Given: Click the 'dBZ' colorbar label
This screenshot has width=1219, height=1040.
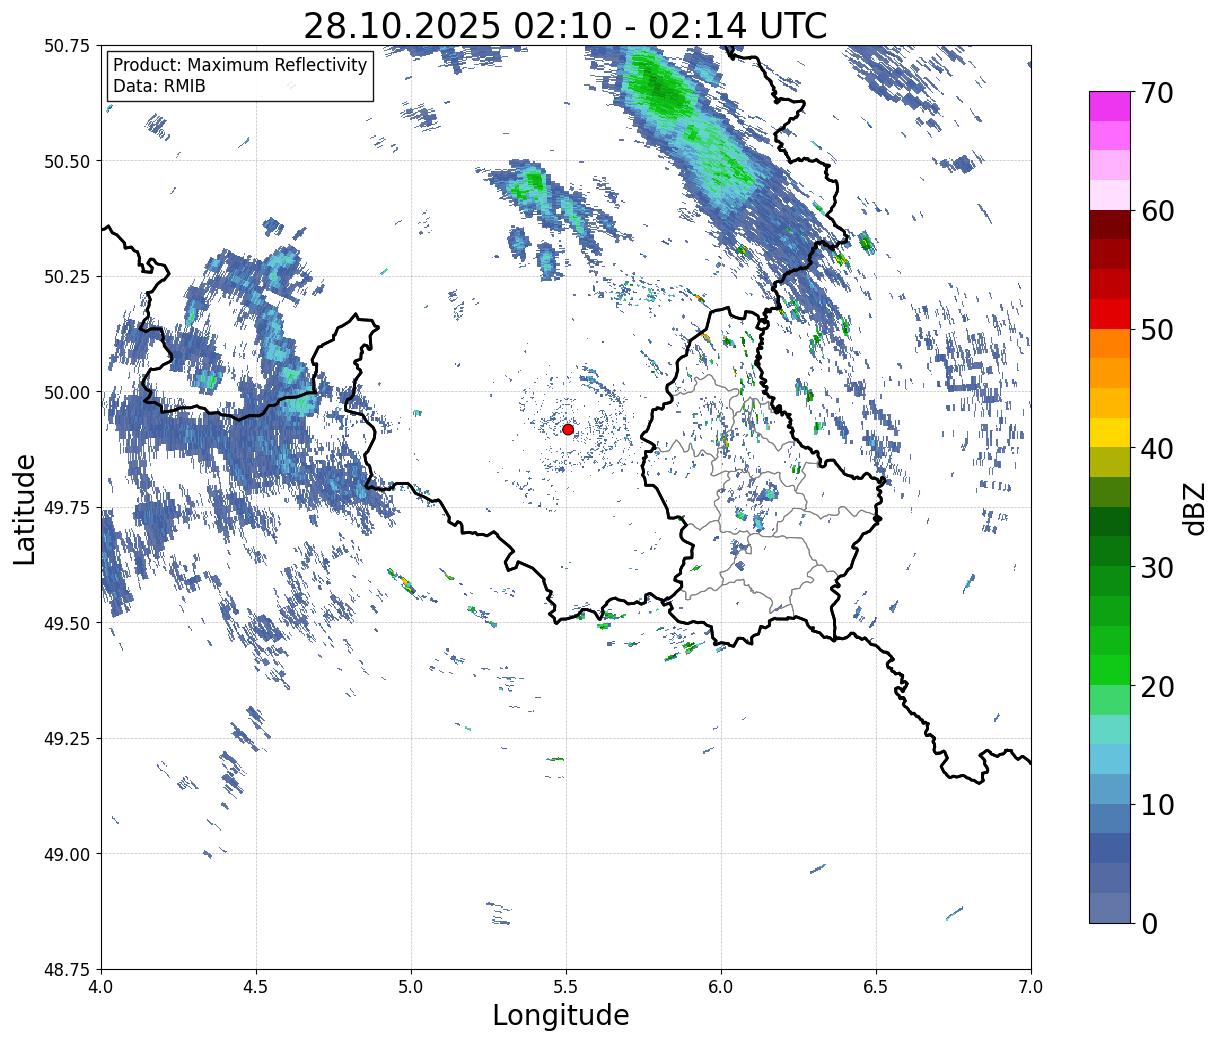Looking at the screenshot, I should pyautogui.click(x=1194, y=507).
